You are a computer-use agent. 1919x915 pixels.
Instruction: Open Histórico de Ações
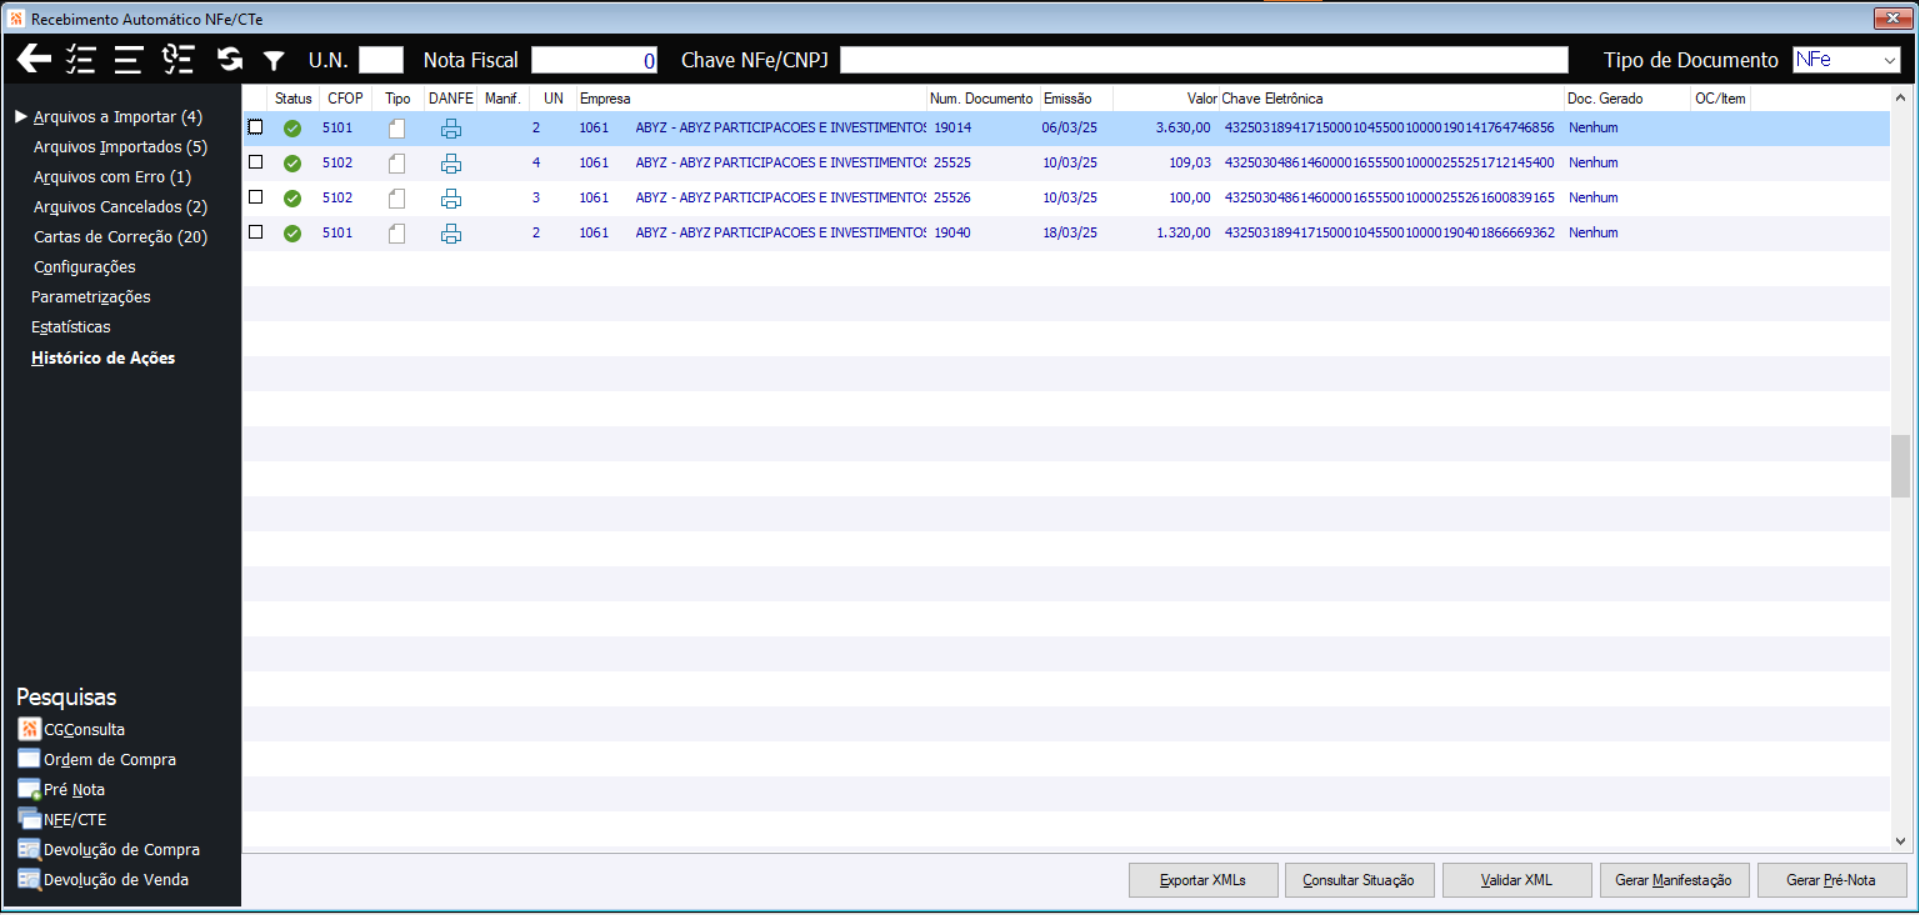click(x=103, y=358)
